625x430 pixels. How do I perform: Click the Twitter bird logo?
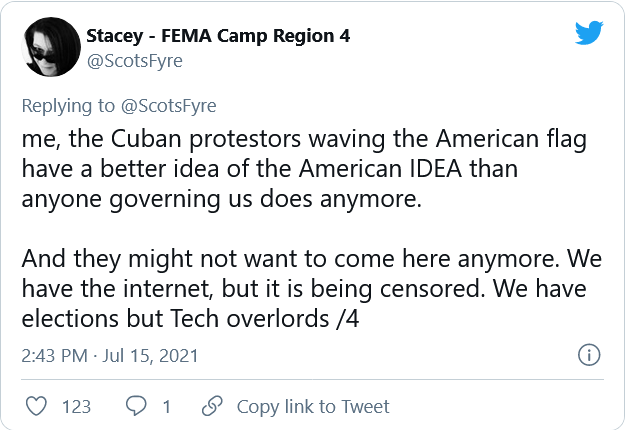click(589, 34)
